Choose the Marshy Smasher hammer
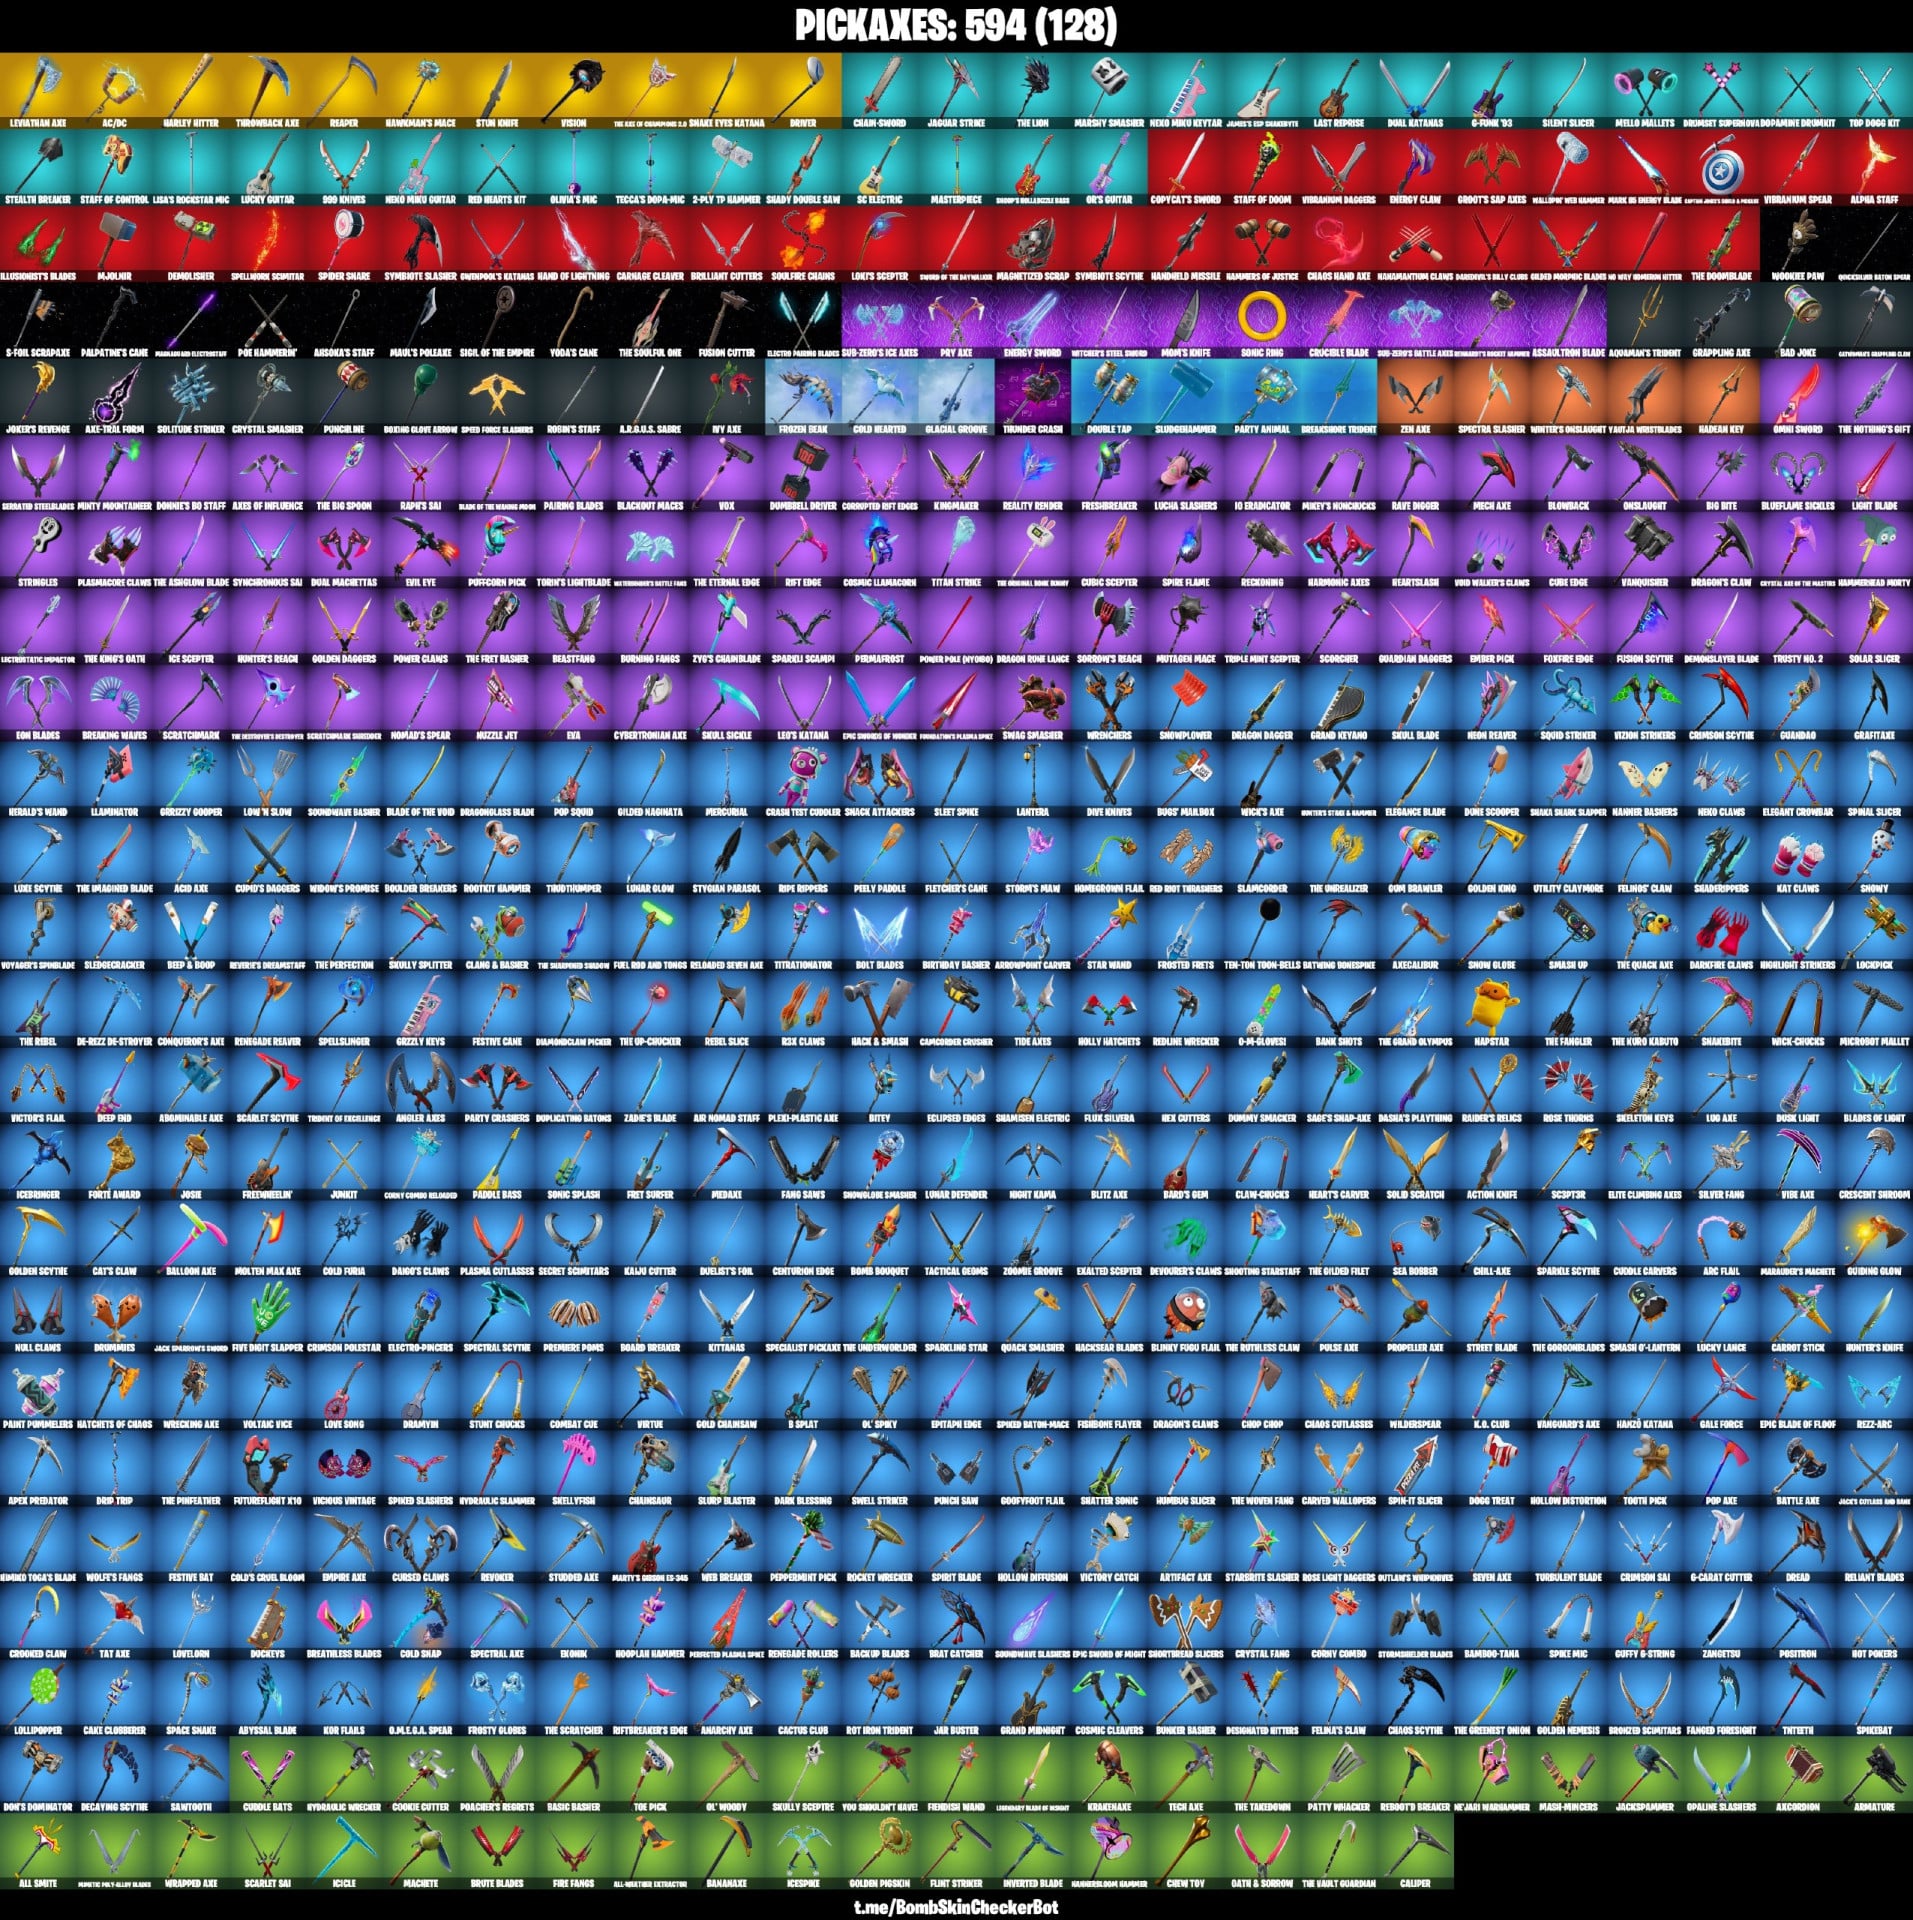The width and height of the screenshot is (1913, 1920). 1109,91
